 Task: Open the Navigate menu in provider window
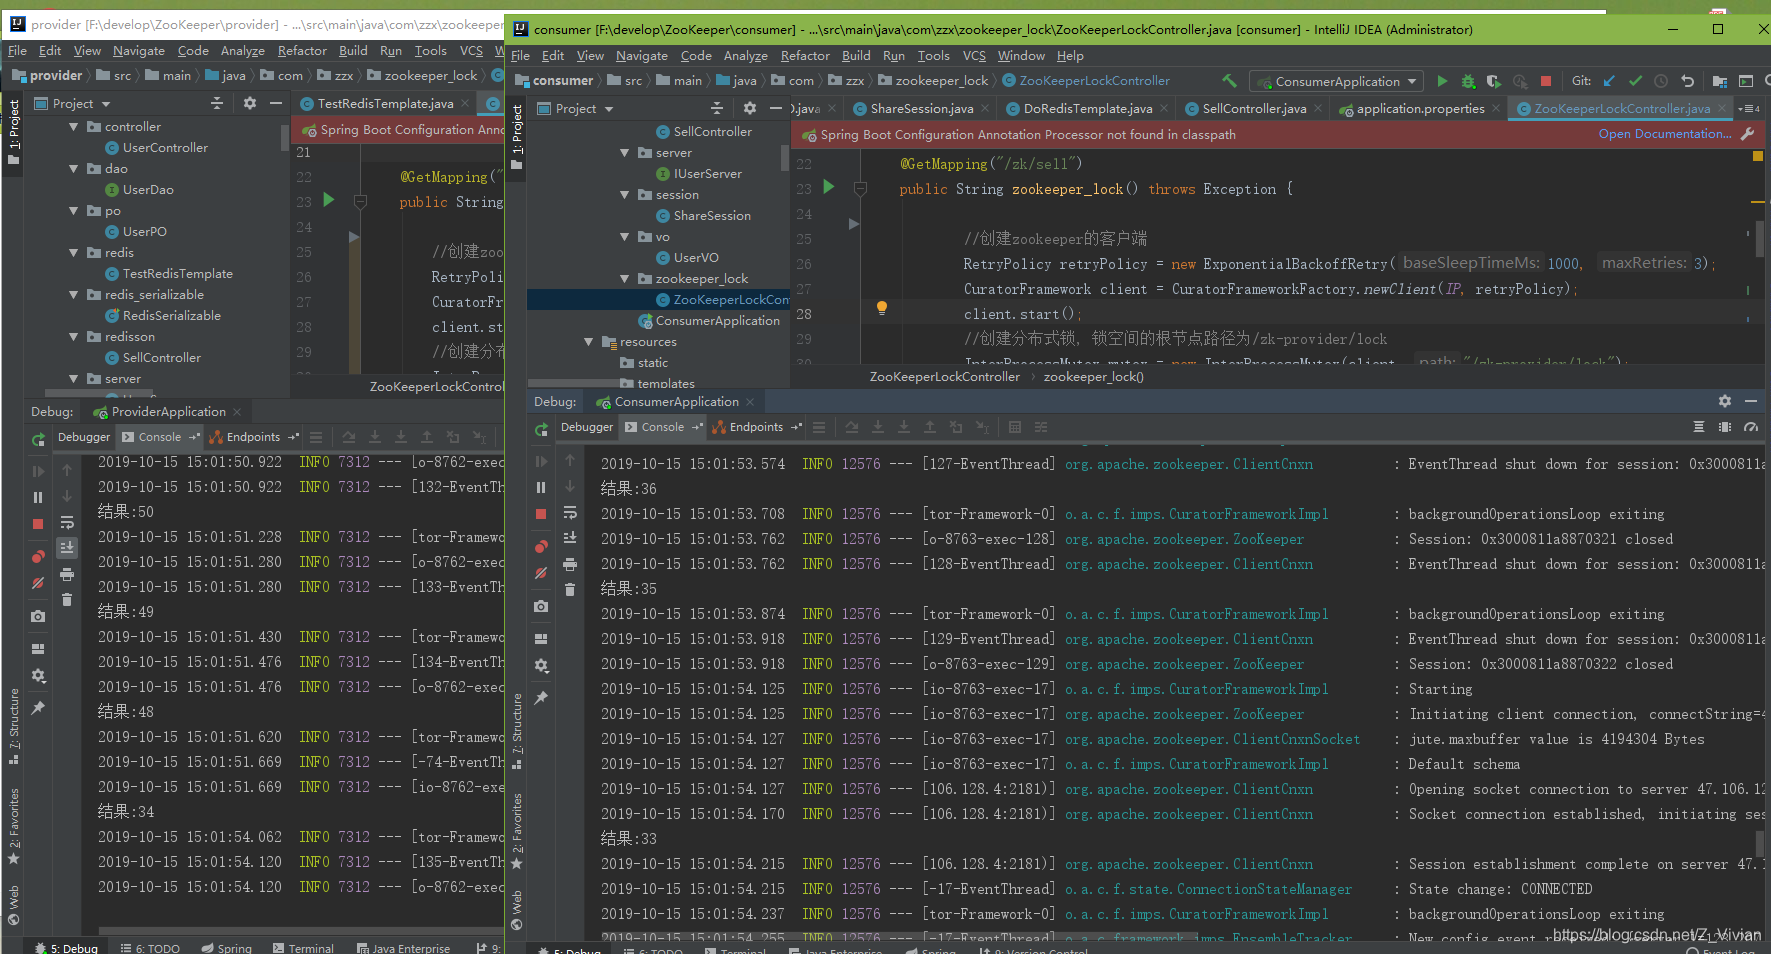(x=139, y=51)
